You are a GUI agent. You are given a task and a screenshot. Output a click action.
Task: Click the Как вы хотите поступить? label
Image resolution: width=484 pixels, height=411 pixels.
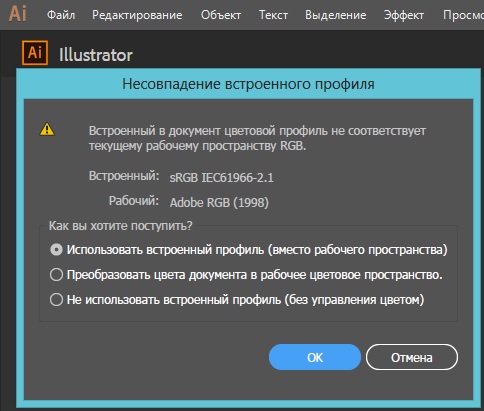(121, 226)
